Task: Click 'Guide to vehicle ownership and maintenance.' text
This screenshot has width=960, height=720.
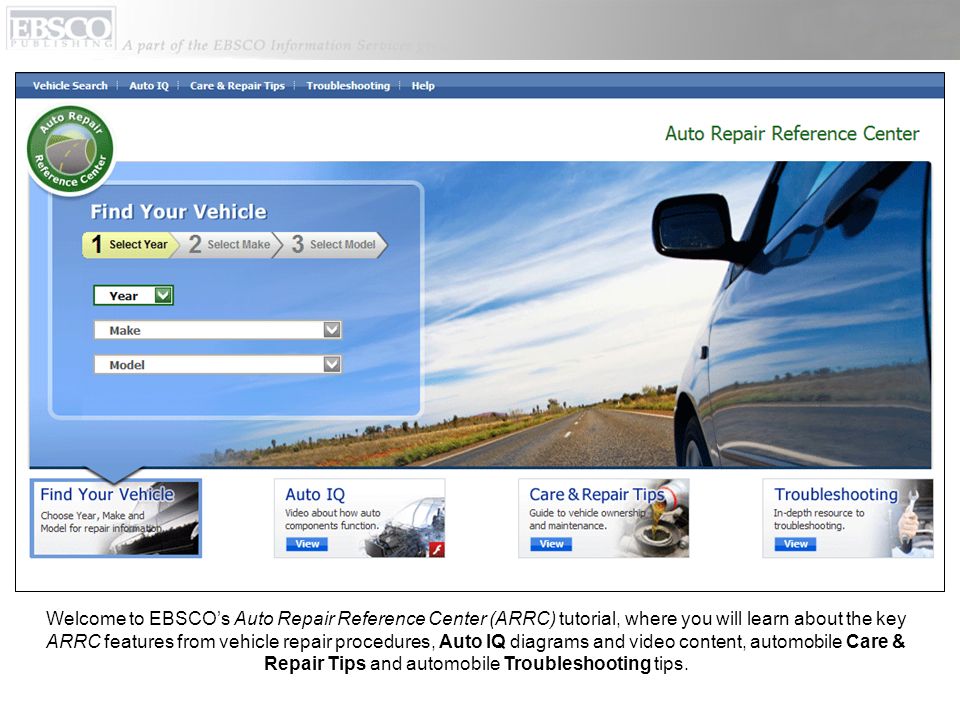Action: click(x=587, y=519)
